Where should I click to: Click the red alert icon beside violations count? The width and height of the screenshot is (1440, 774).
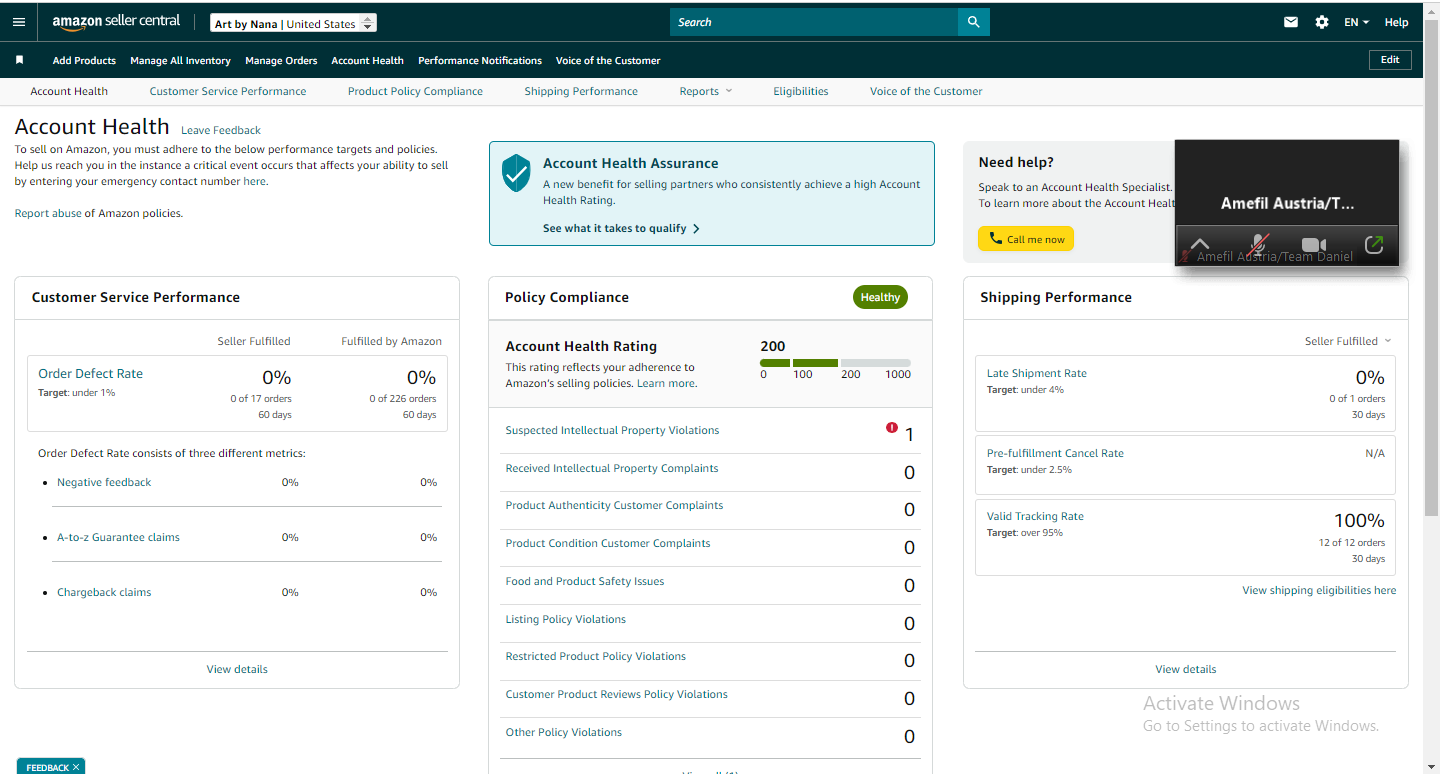(x=892, y=428)
